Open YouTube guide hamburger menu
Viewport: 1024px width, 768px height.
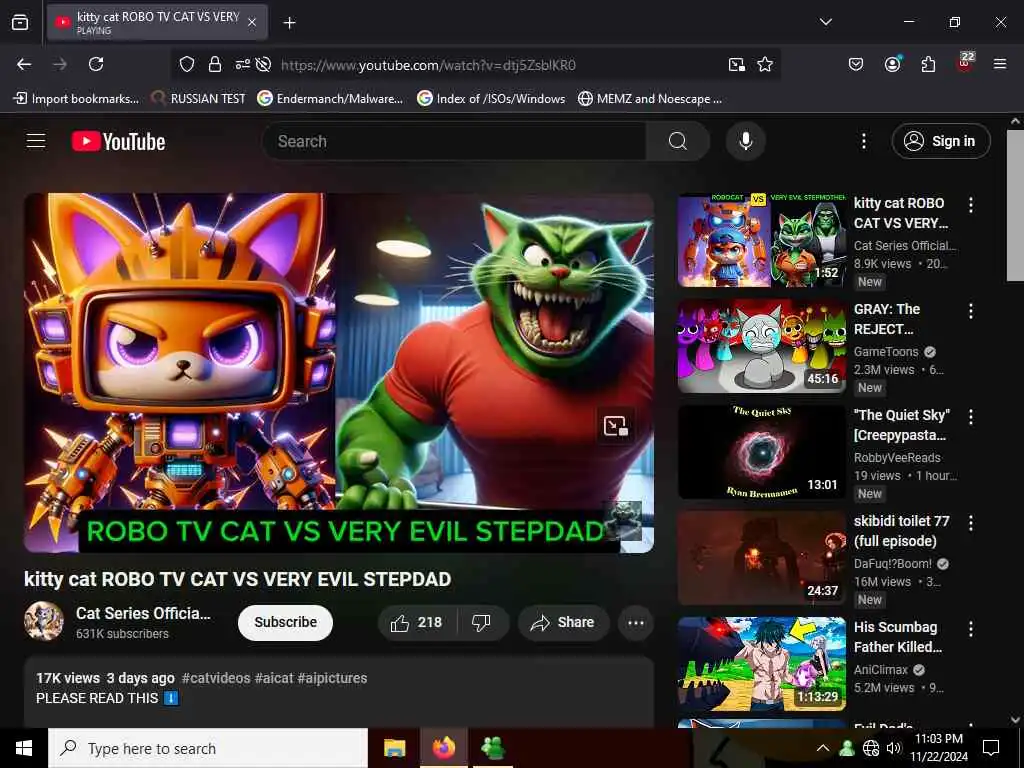tap(36, 141)
